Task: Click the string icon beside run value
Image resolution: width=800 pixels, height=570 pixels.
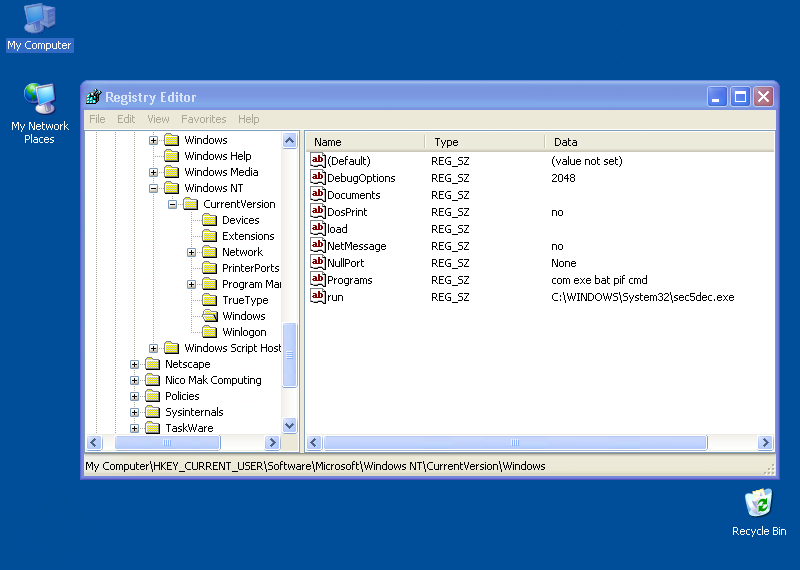Action: pos(317,296)
